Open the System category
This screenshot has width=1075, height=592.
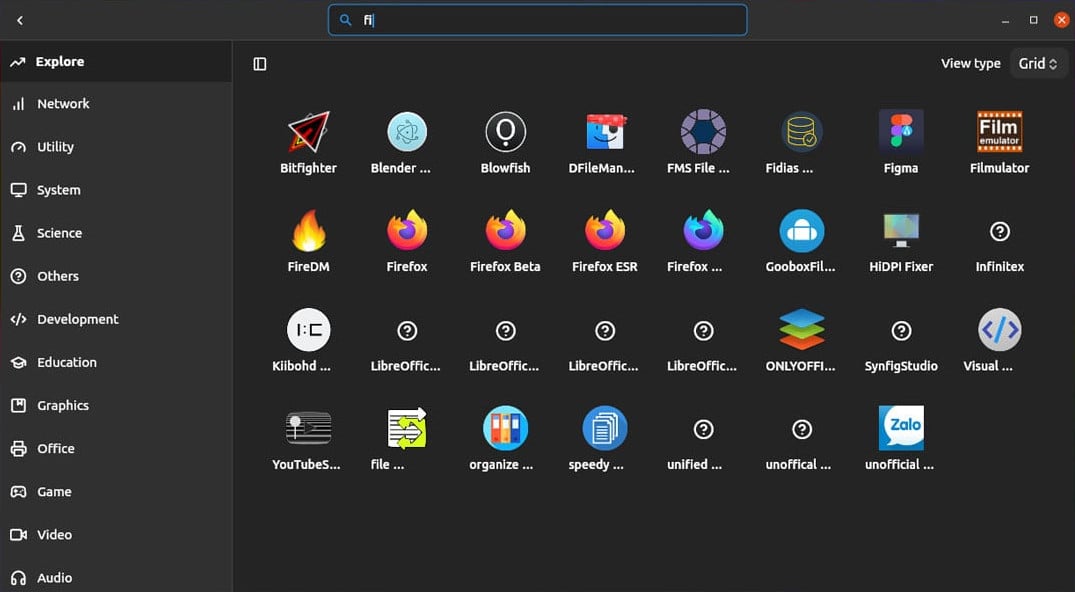pos(116,190)
